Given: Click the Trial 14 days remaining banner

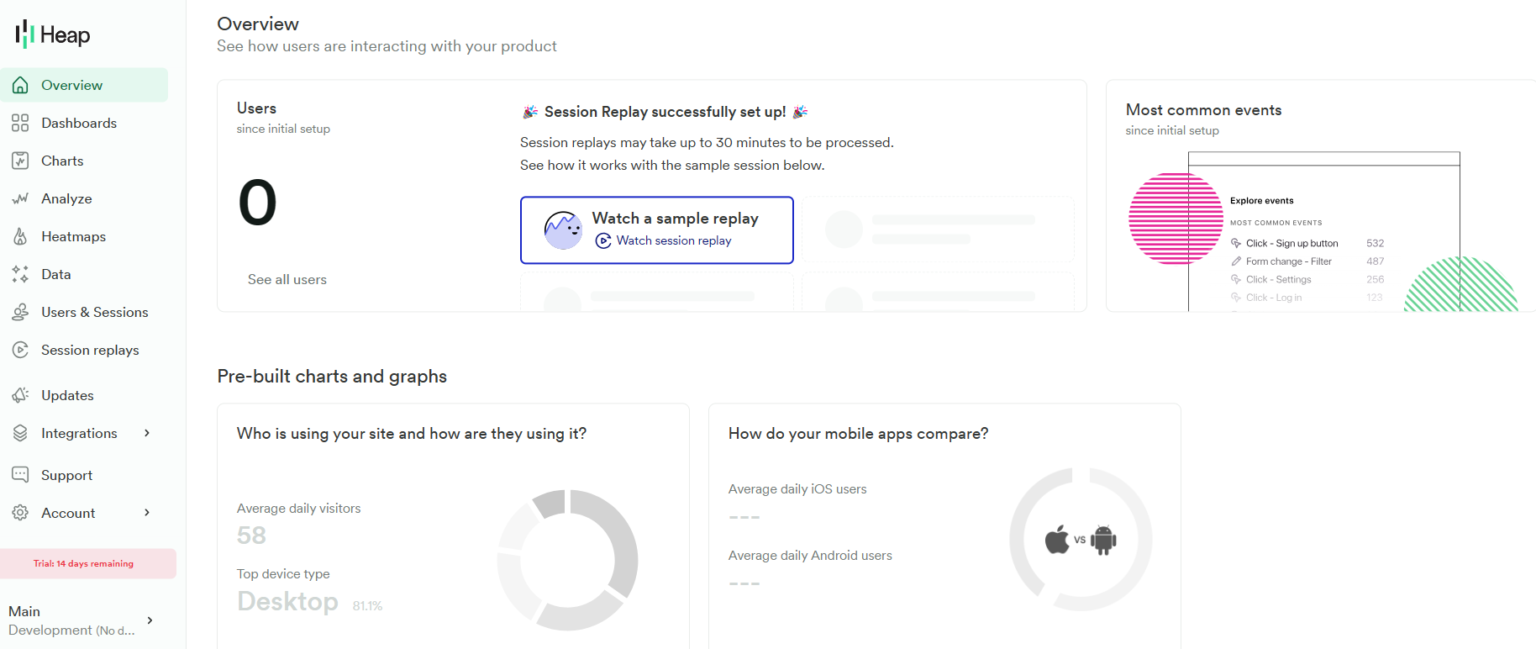Looking at the screenshot, I should pos(88,563).
